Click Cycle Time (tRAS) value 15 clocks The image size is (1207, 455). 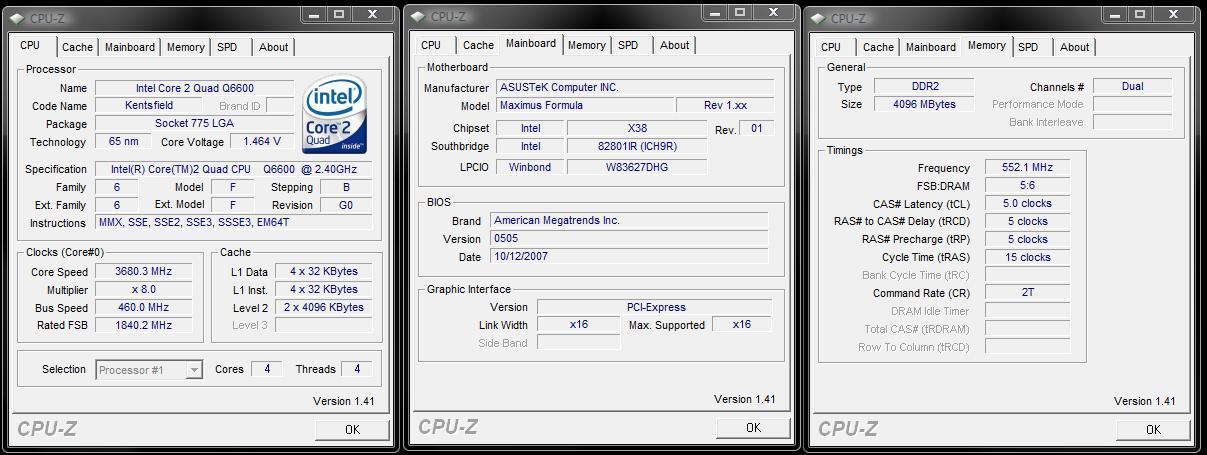click(x=1027, y=257)
